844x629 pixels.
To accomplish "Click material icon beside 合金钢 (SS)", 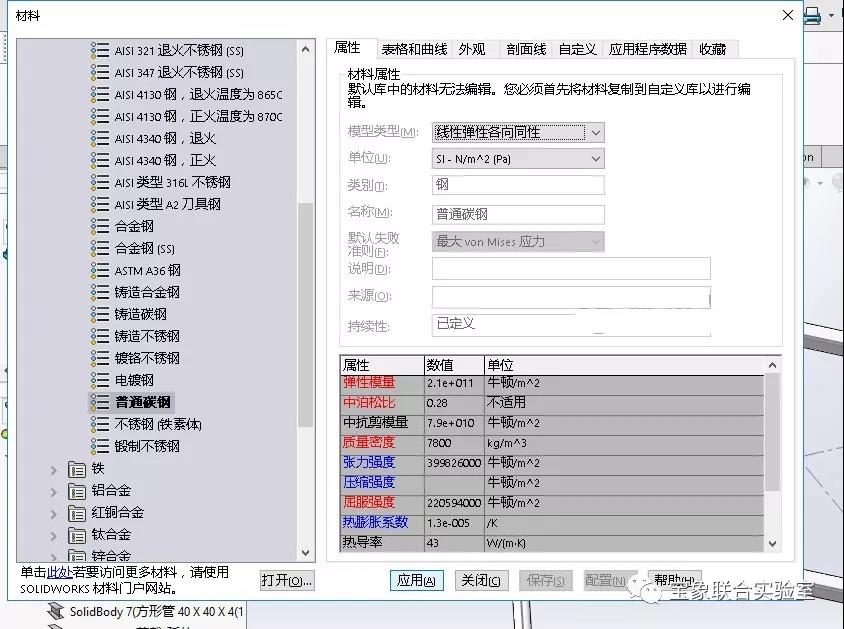I will (x=100, y=249).
